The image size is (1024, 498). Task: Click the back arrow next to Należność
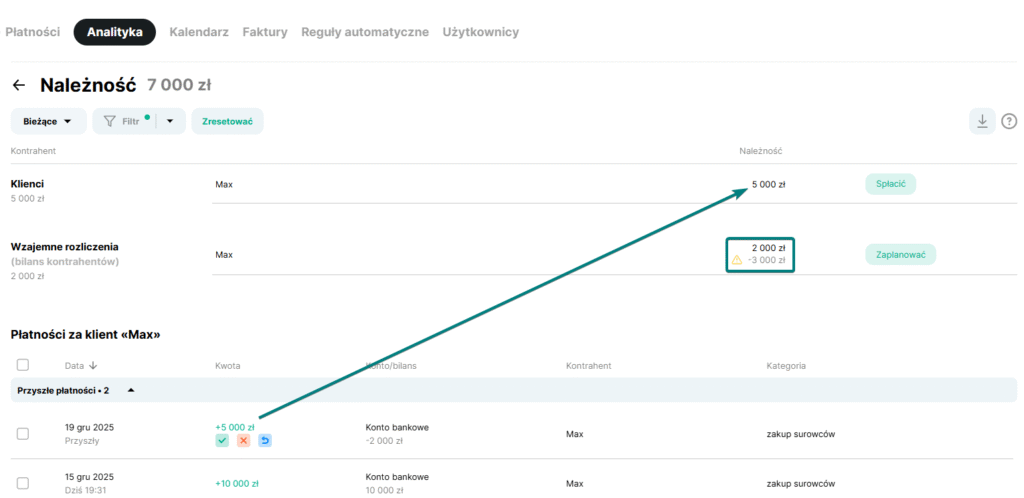pyautogui.click(x=18, y=86)
